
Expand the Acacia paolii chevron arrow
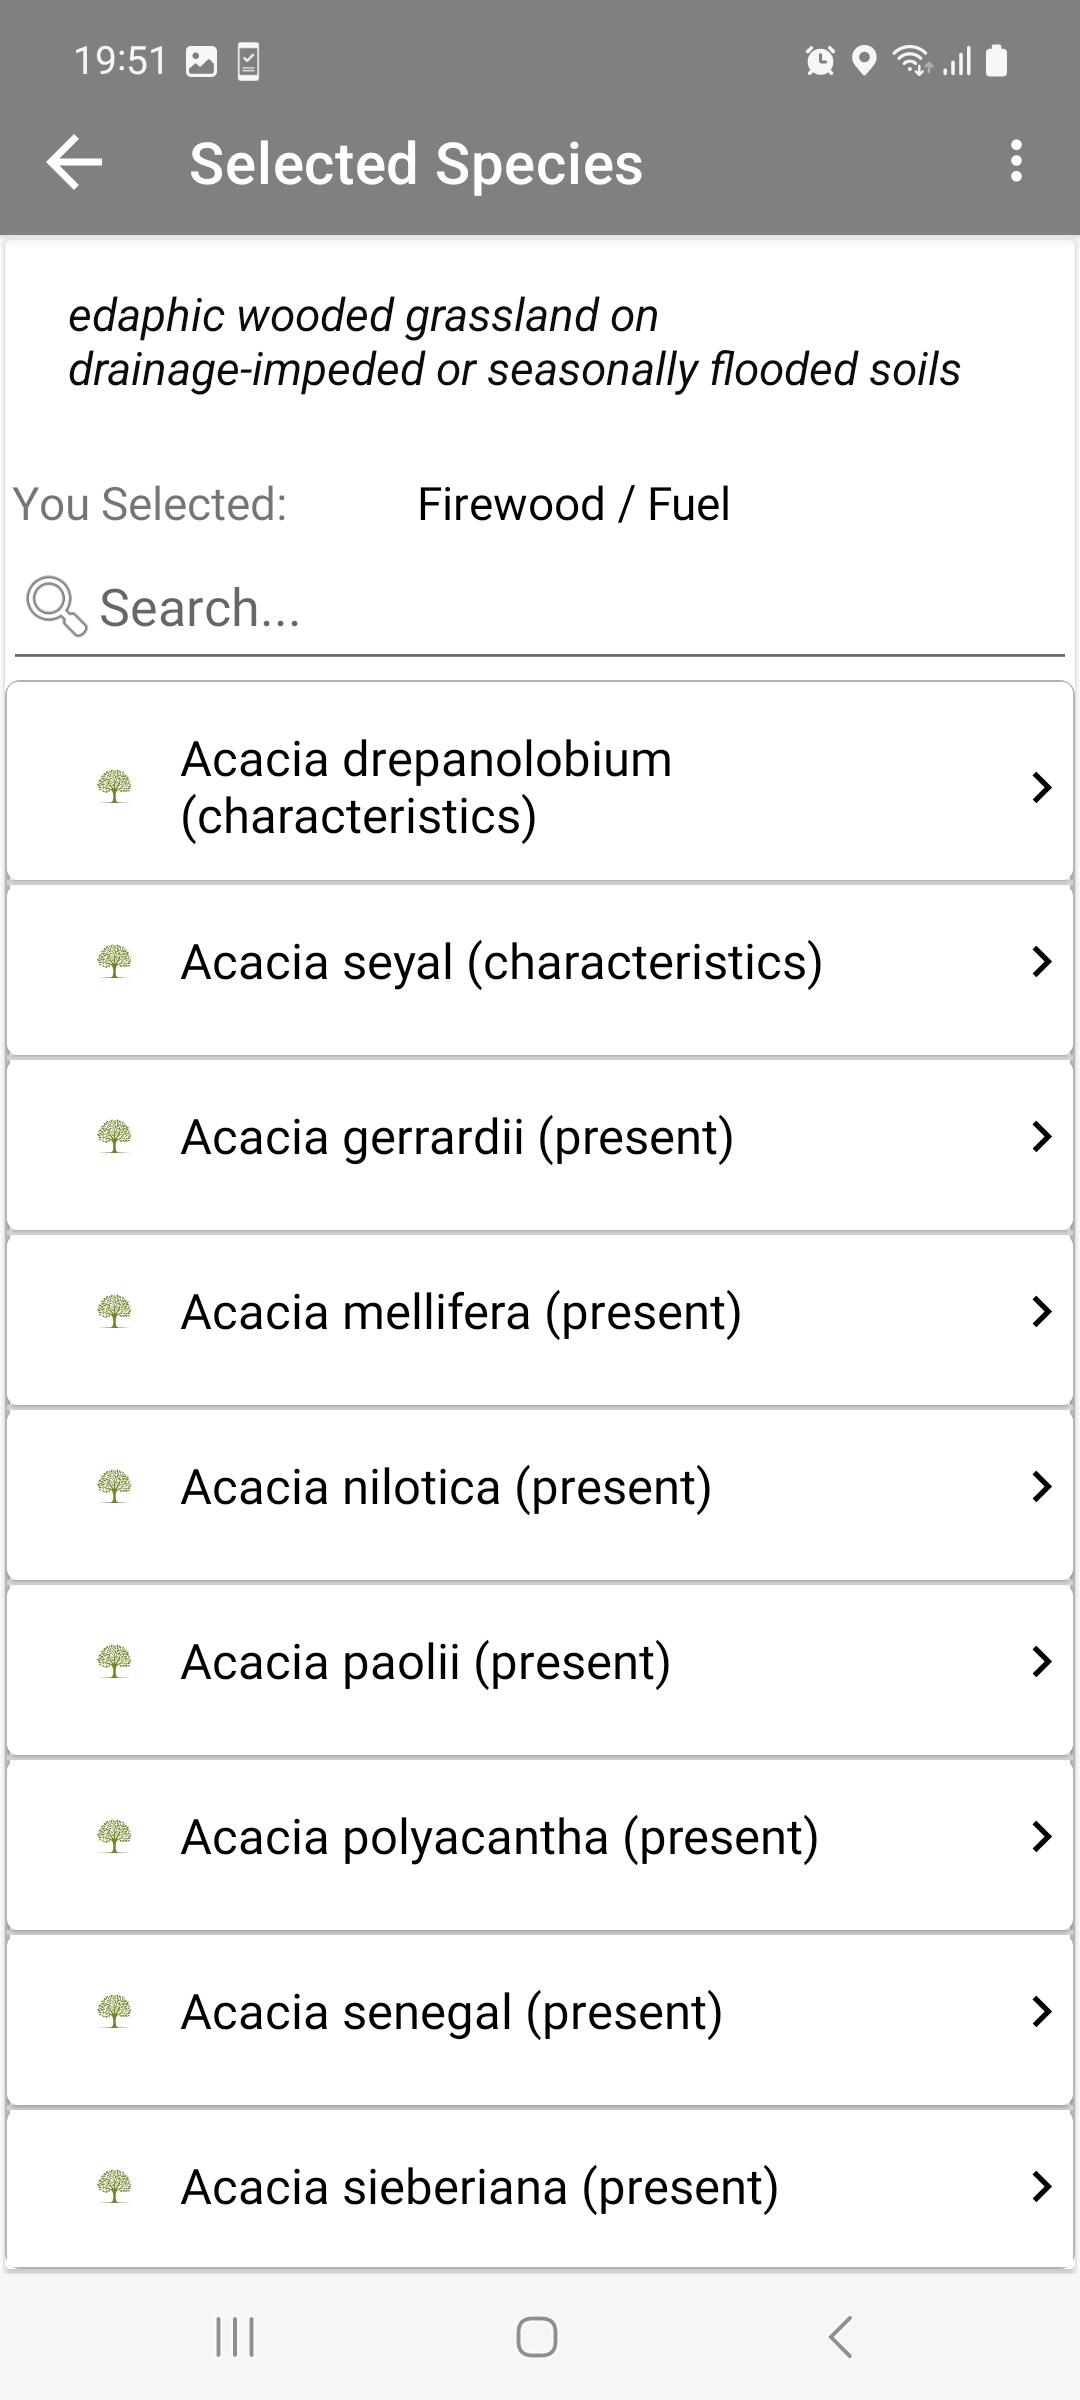[x=1041, y=1662]
